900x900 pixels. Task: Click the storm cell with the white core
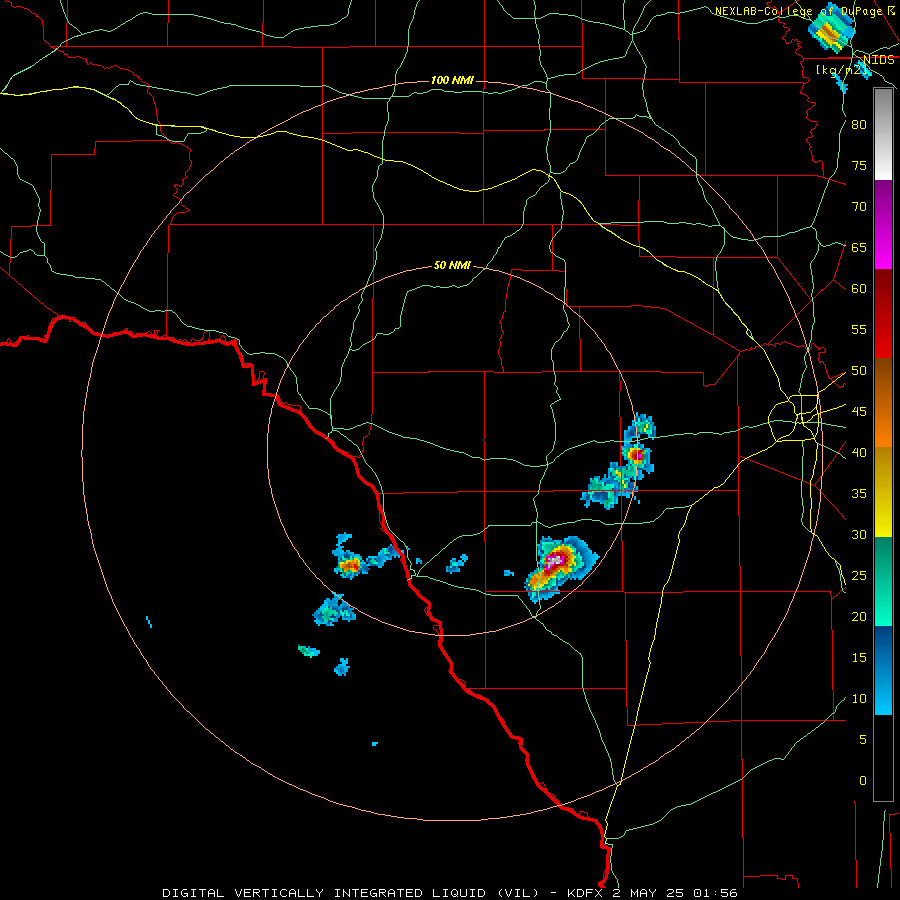point(560,568)
